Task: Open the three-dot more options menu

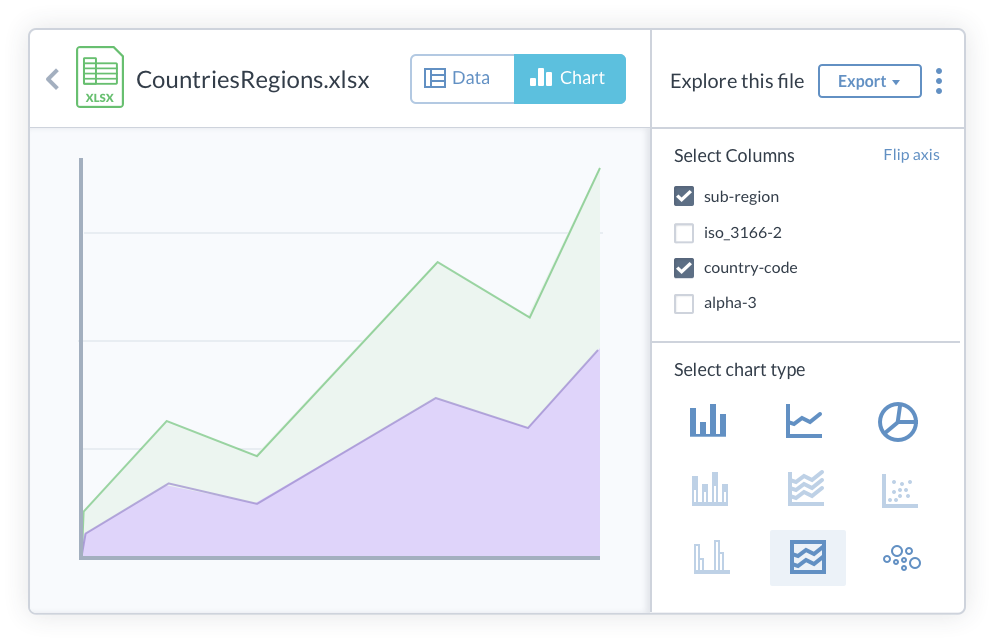Action: click(938, 81)
